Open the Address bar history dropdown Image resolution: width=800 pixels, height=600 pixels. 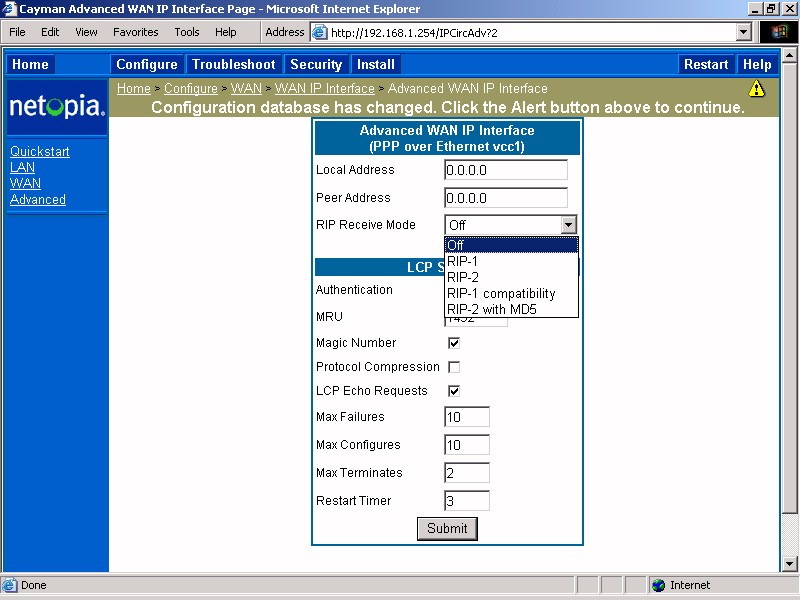click(x=743, y=32)
